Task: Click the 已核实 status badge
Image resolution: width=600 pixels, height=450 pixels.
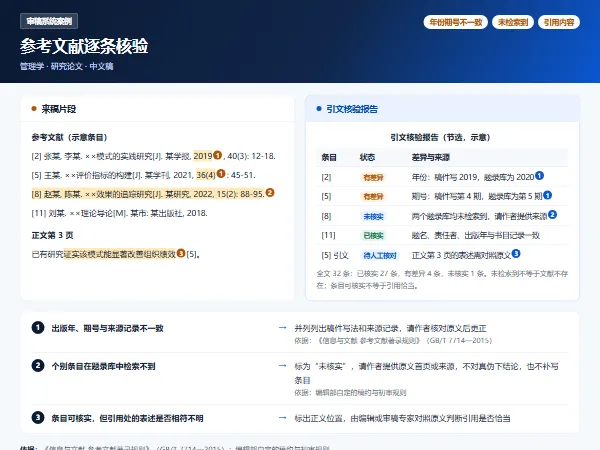Action: [x=373, y=235]
